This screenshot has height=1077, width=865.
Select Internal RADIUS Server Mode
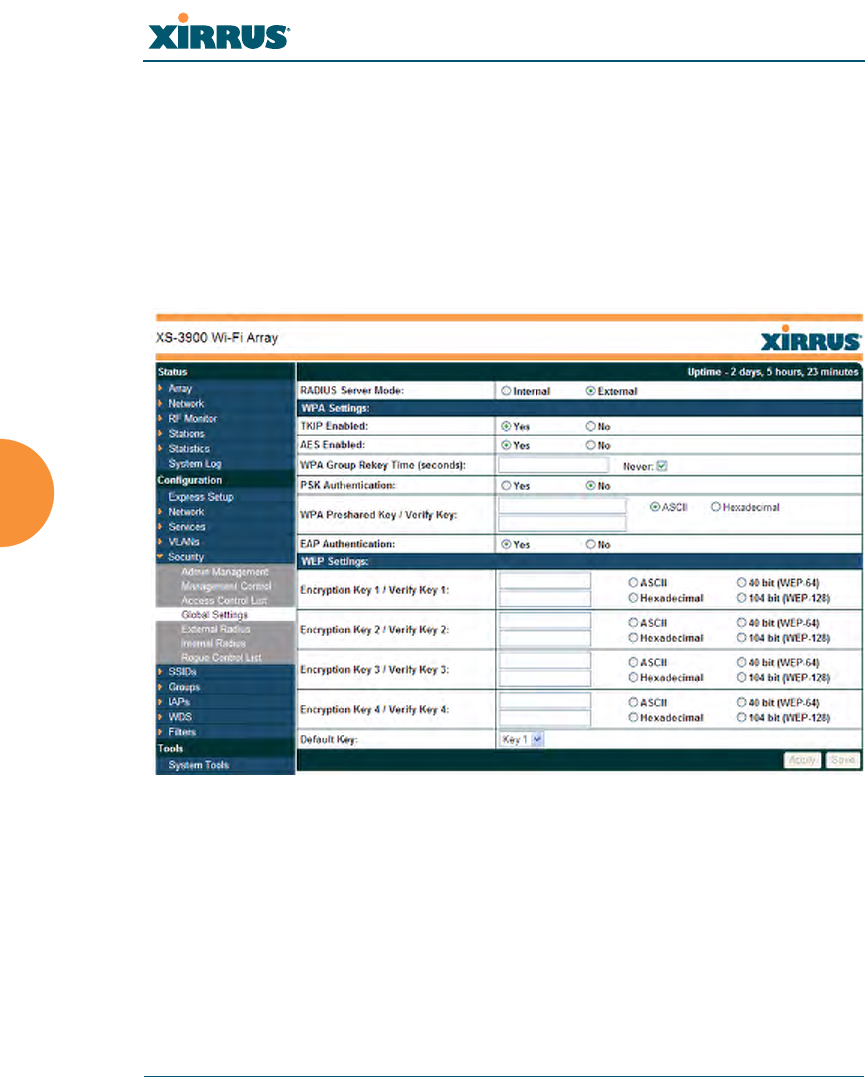click(506, 391)
